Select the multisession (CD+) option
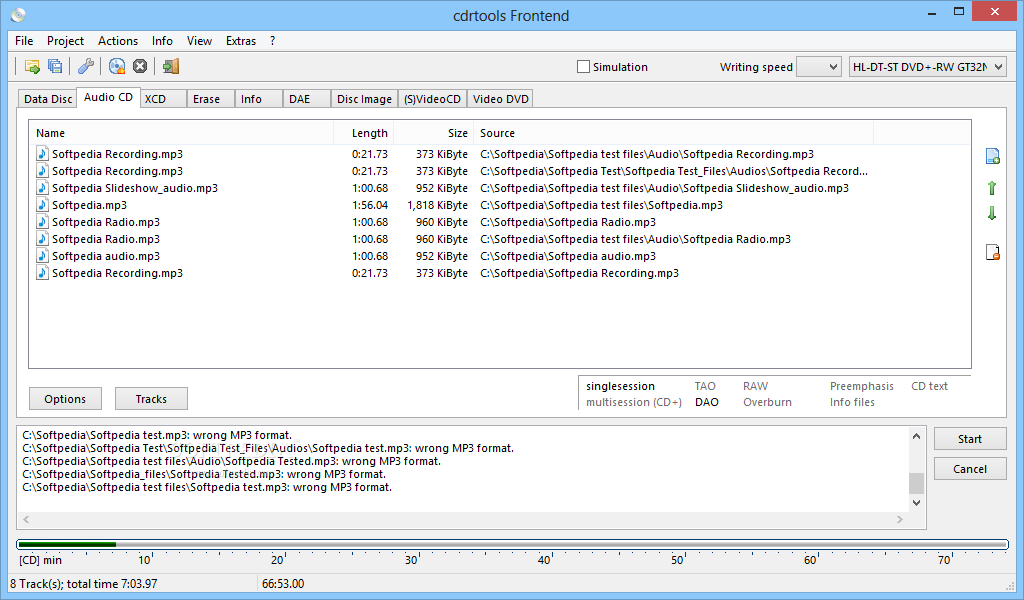Image resolution: width=1024 pixels, height=600 pixels. [x=633, y=402]
